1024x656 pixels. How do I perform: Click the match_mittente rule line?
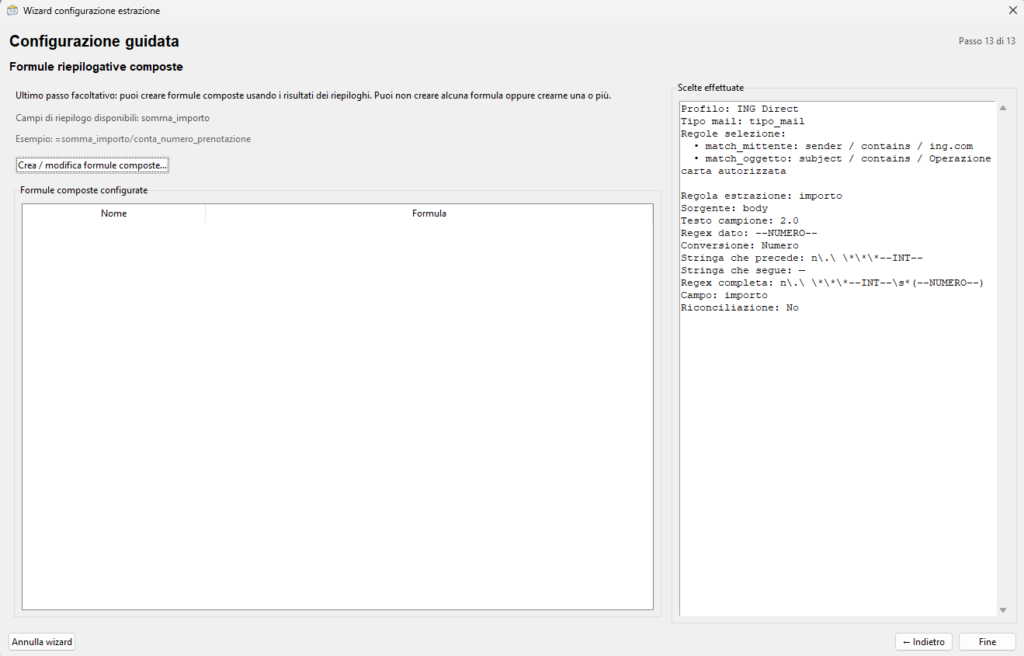pos(833,146)
